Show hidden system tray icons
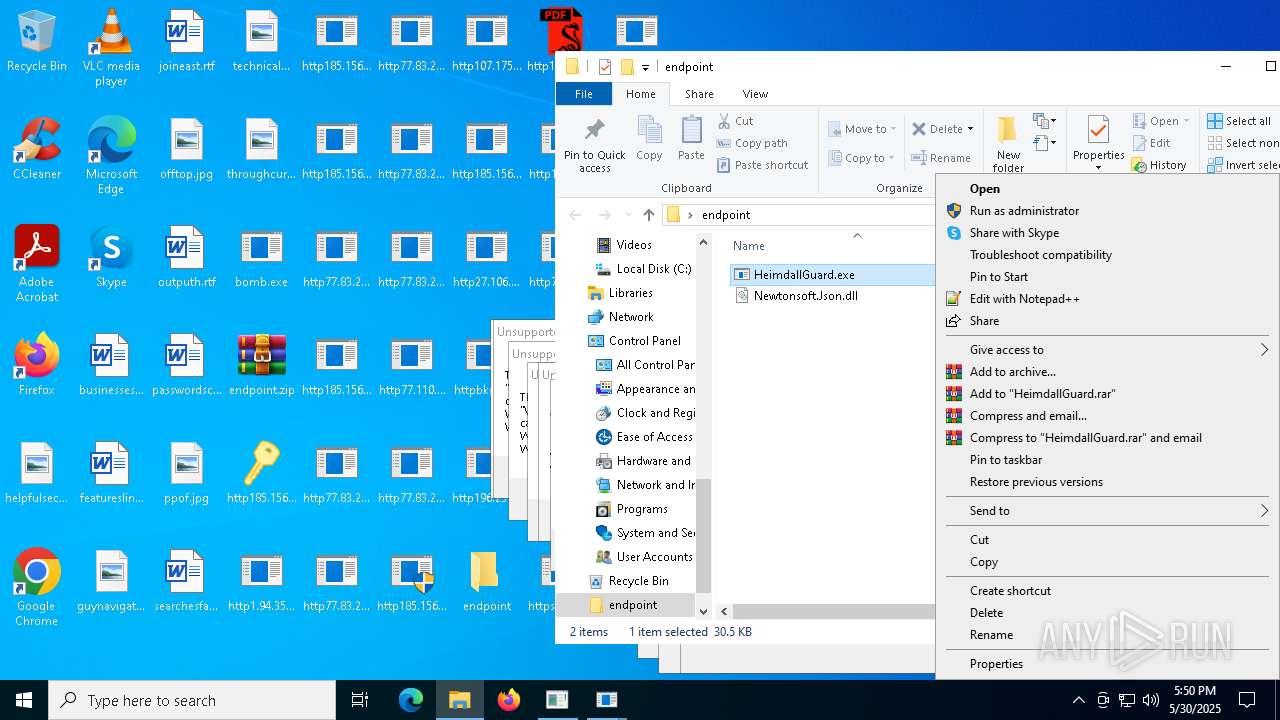 [x=1078, y=700]
